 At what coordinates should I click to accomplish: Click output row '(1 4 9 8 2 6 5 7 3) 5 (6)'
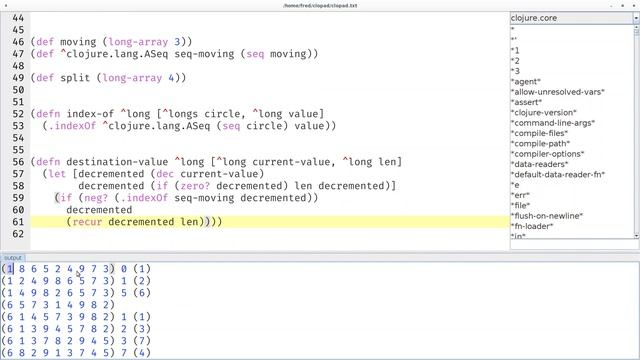click(76, 293)
